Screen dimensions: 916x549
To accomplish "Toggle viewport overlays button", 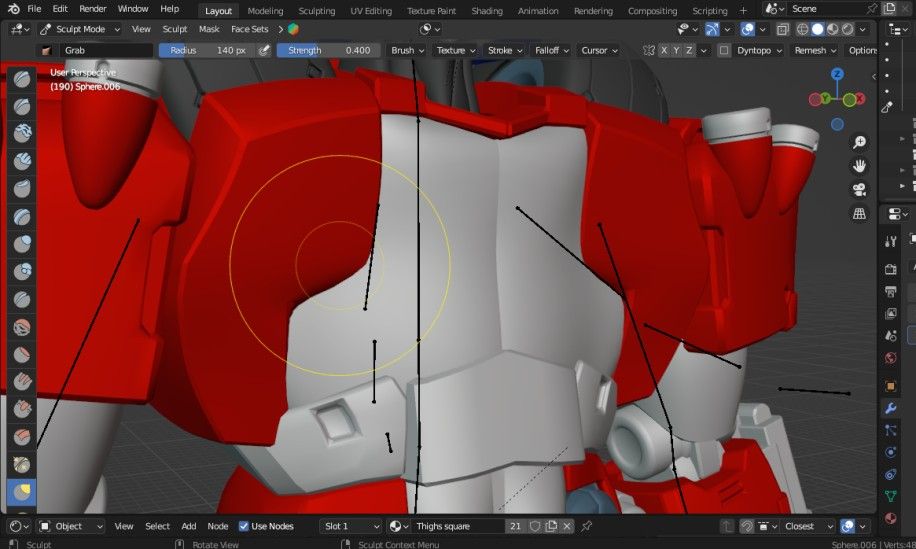I will [747, 29].
